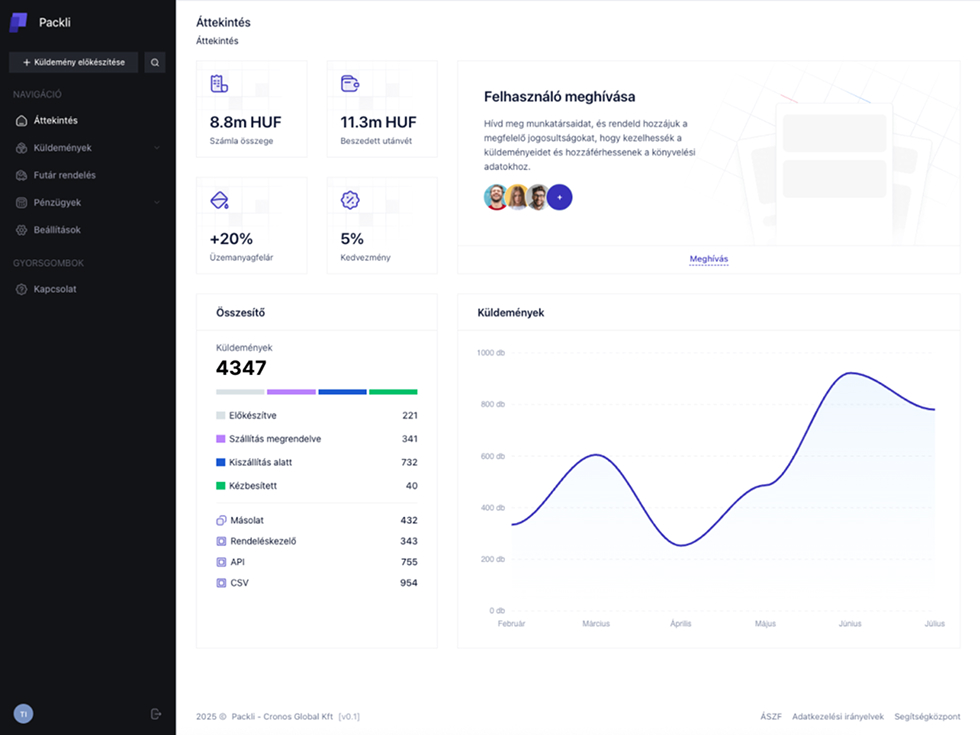
Task: Click the search icon beside Küldemény előkészítése
Action: [155, 62]
